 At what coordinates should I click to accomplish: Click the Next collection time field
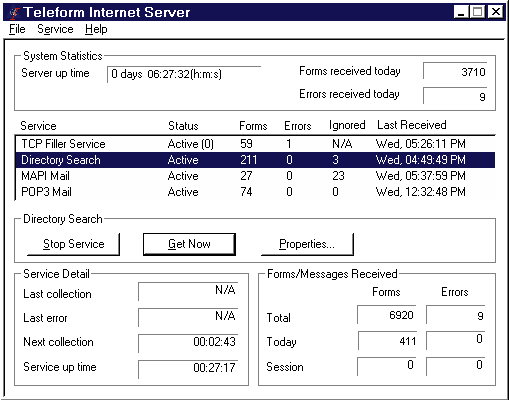pos(188,343)
